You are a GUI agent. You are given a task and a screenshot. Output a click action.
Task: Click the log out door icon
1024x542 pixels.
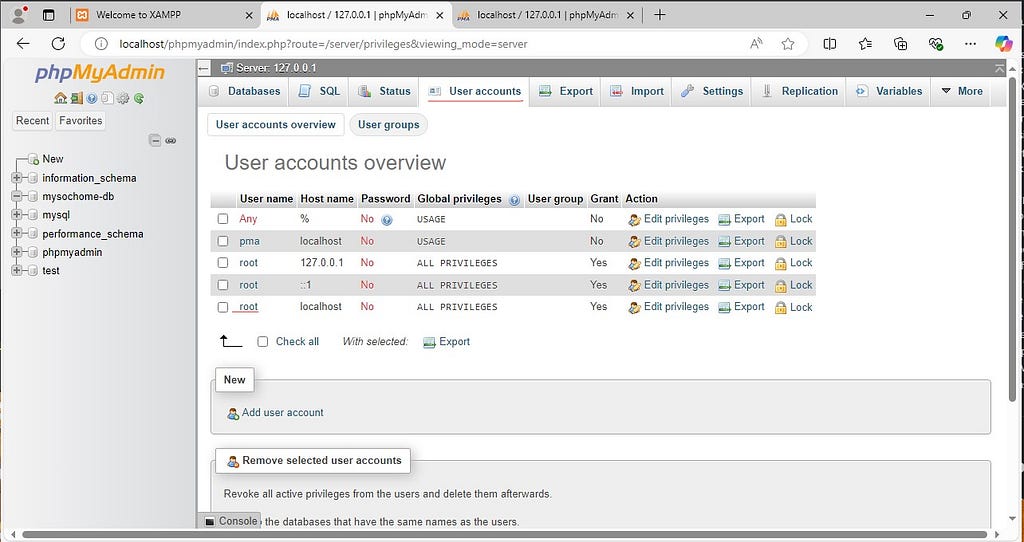(76, 99)
